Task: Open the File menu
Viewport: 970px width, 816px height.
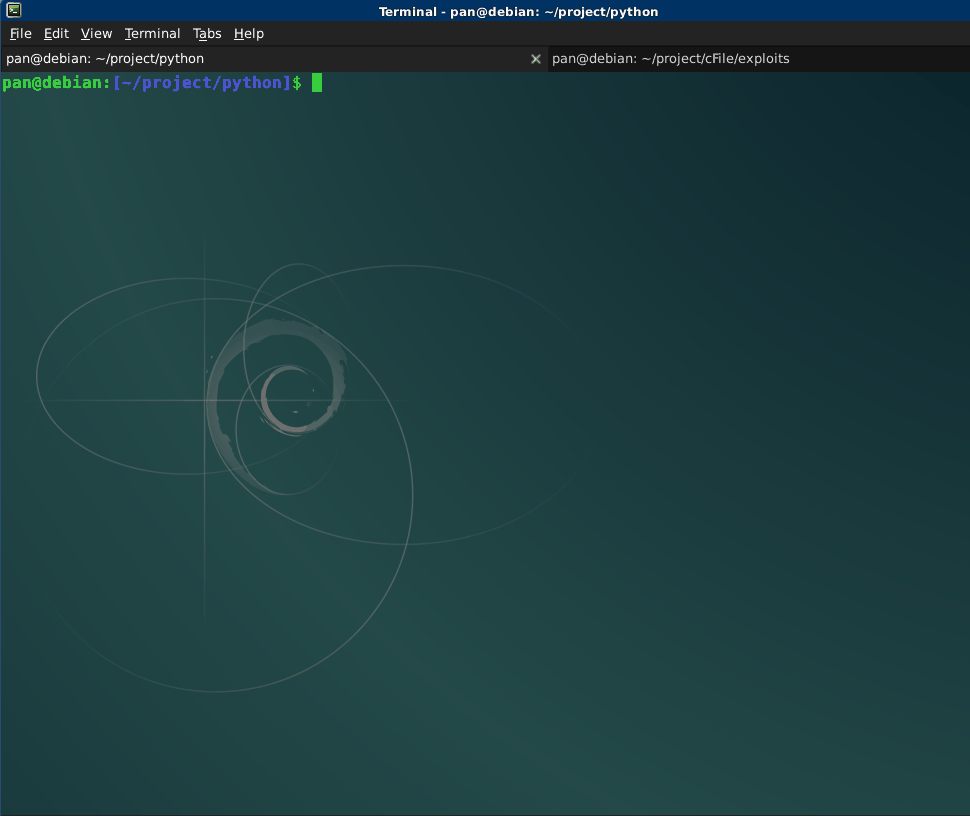Action: tap(20, 33)
